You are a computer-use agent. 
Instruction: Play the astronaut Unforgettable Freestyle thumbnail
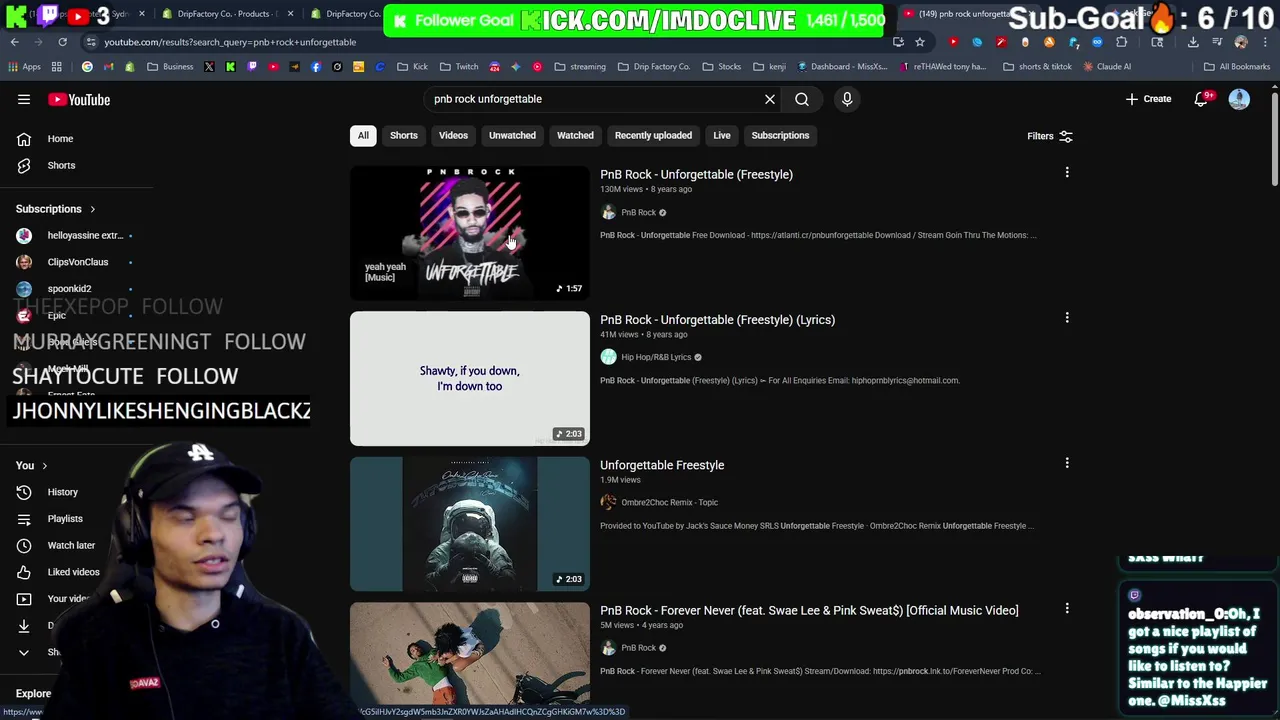tap(470, 524)
